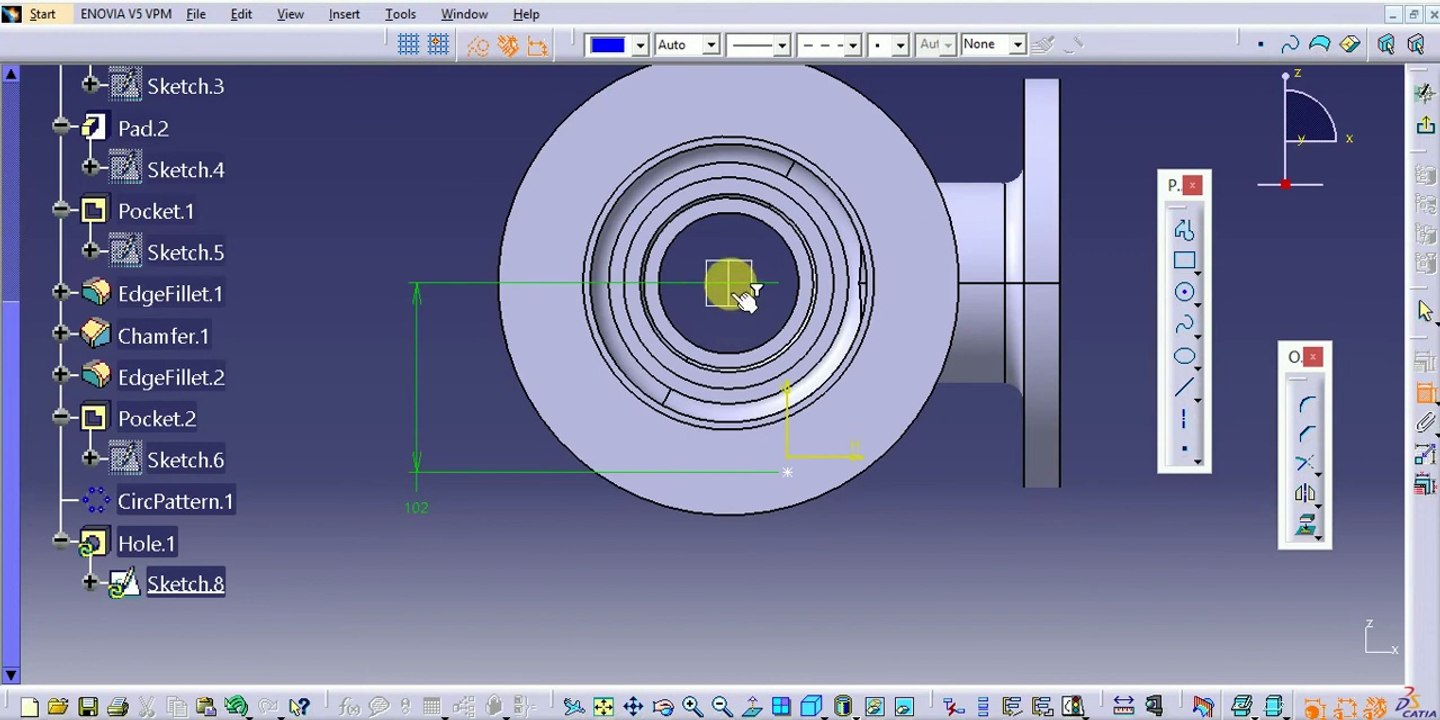
Task: Select CircPattern.1 in the specification tree
Action: [175, 501]
